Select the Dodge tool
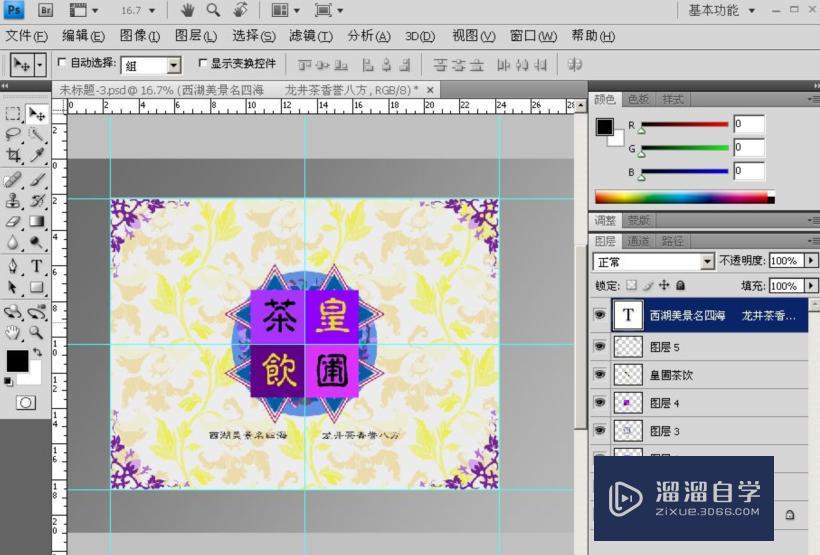 point(37,242)
